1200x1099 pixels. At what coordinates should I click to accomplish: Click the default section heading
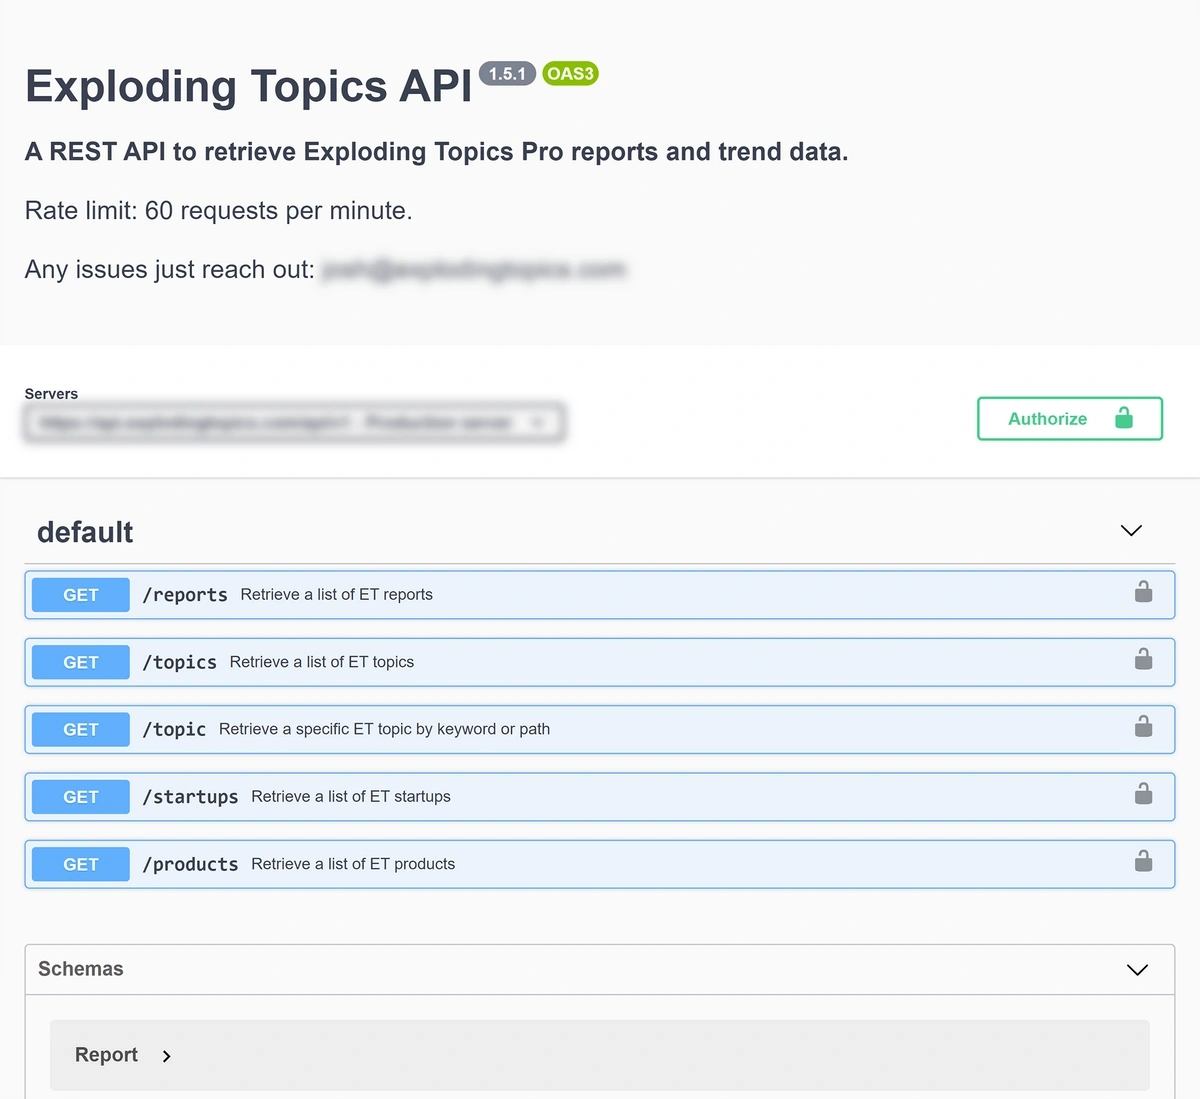pos(85,532)
